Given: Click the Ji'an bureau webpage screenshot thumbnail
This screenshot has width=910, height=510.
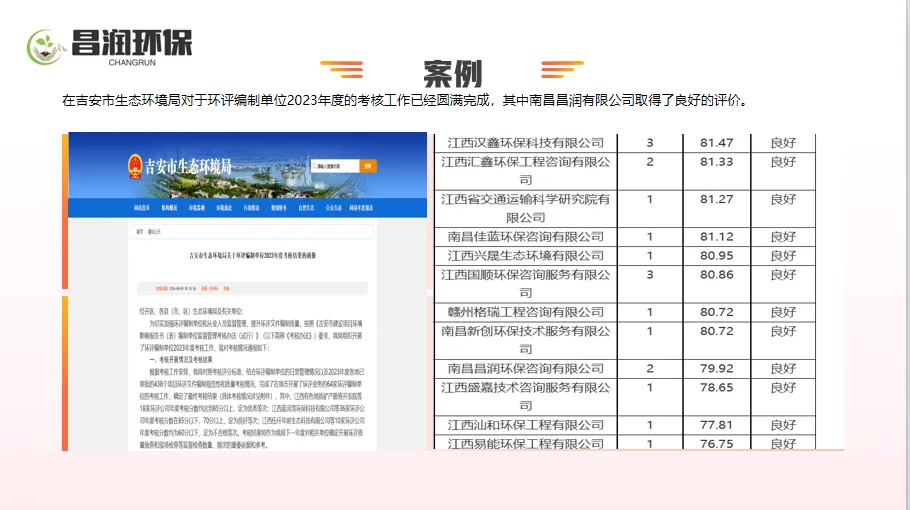Looking at the screenshot, I should pyautogui.click(x=248, y=291).
